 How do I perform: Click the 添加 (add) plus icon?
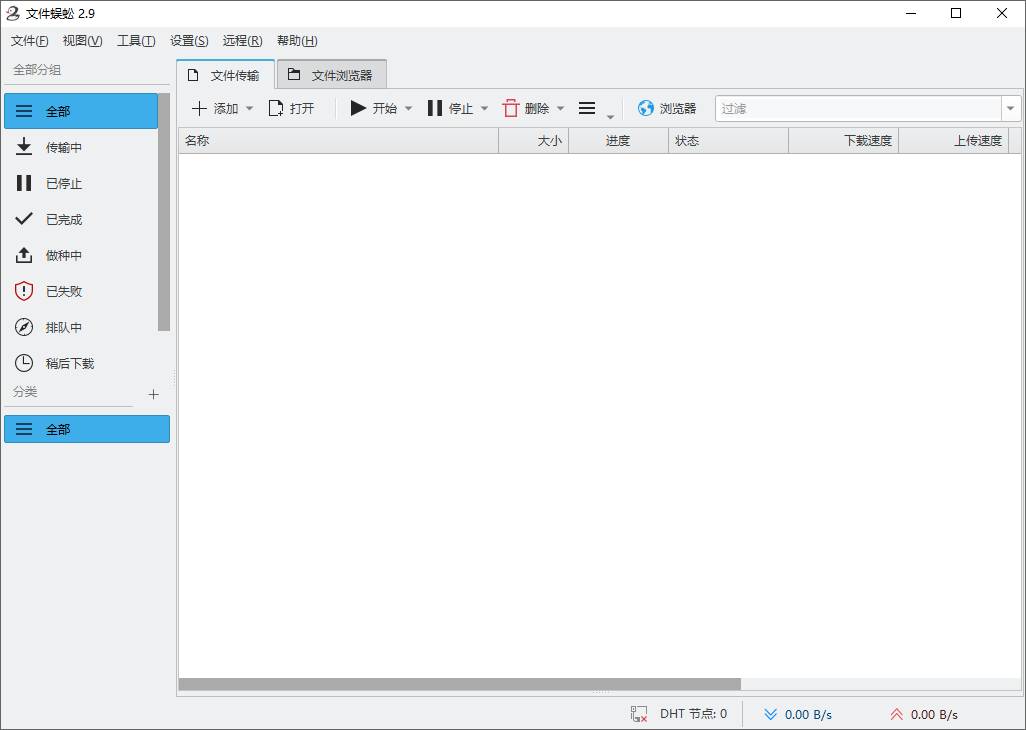point(199,109)
